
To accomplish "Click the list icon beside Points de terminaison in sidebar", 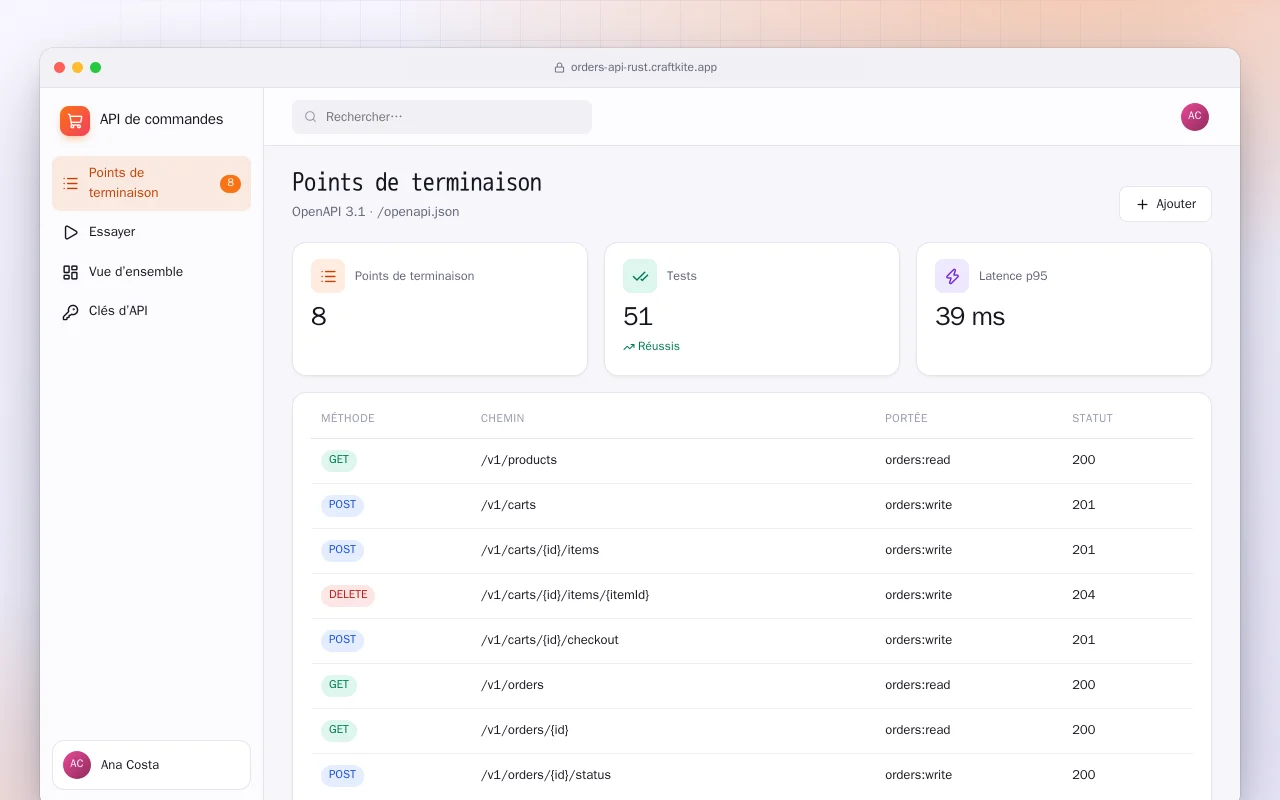I will [70, 183].
